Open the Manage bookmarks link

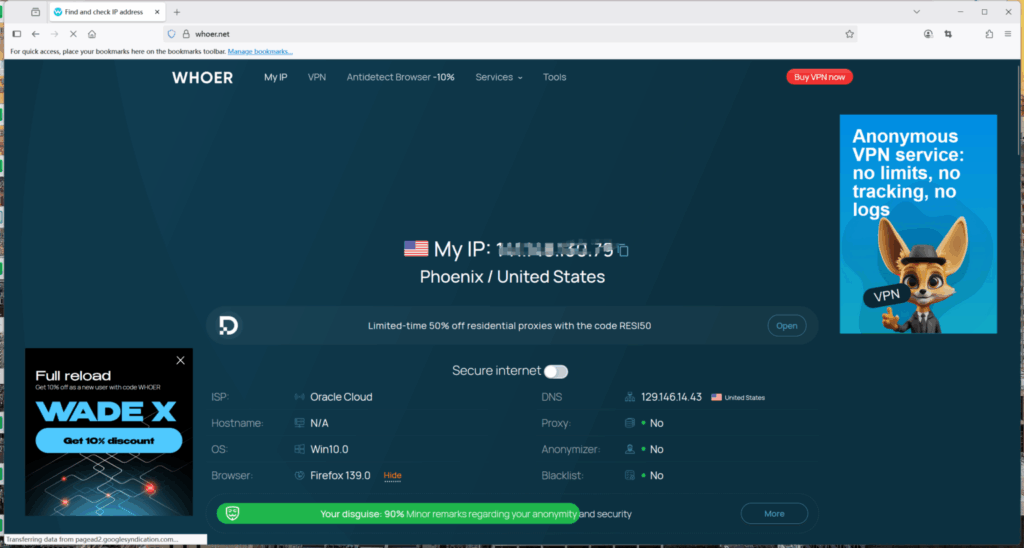point(260,52)
